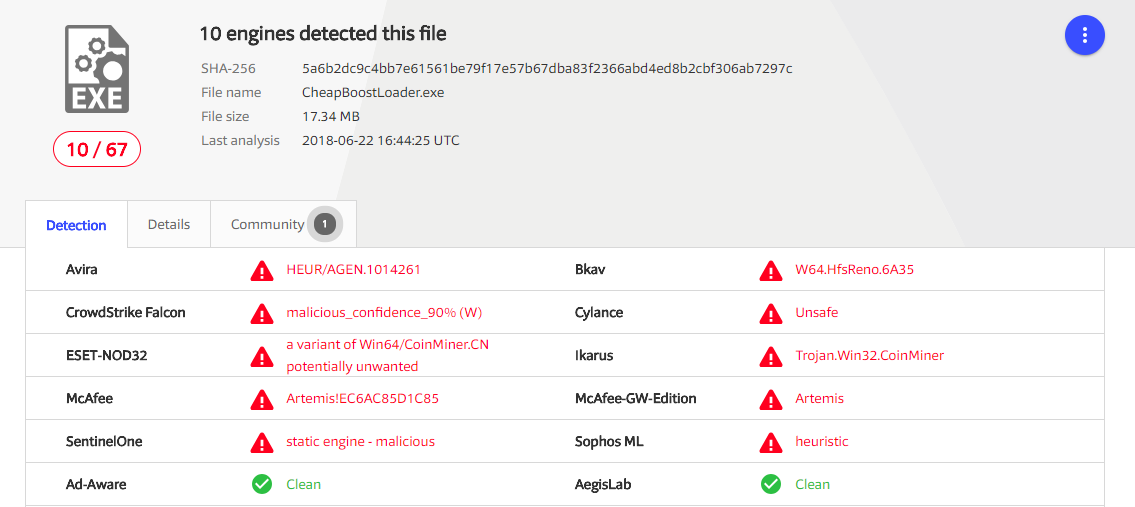Click the CrowdStrike Falcon alert icon

point(262,313)
